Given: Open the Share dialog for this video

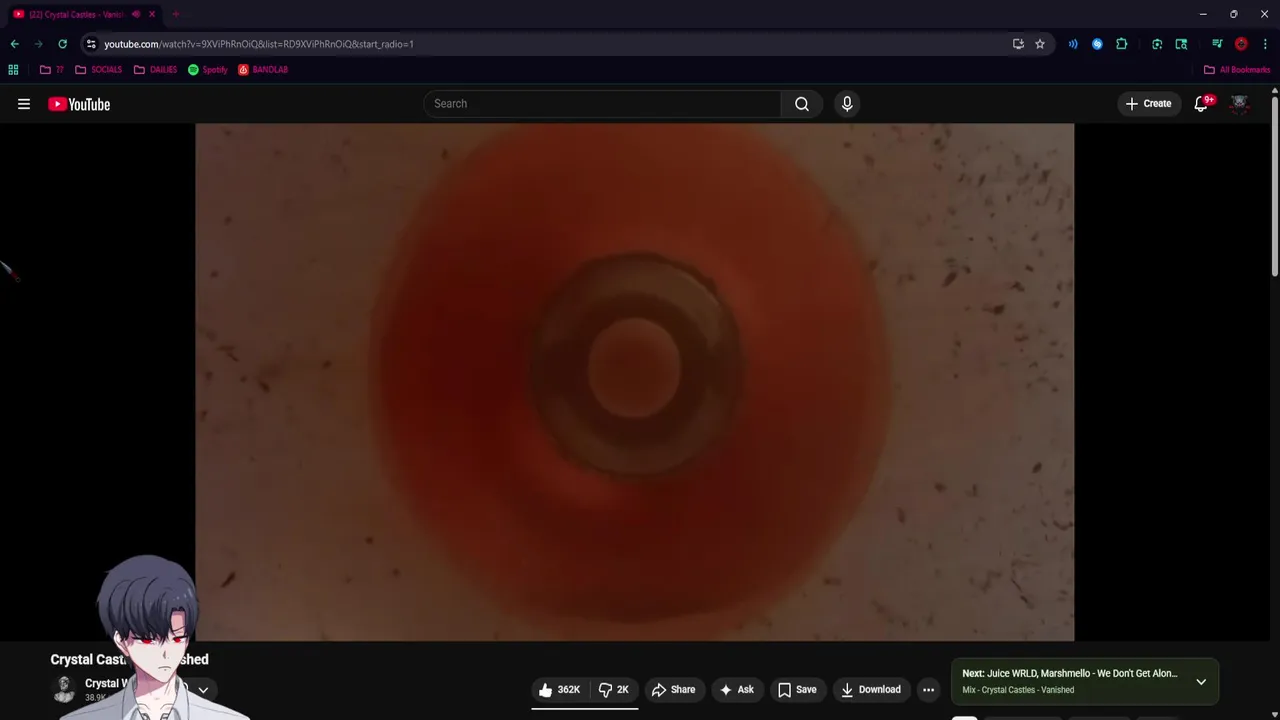Looking at the screenshot, I should pos(673,690).
